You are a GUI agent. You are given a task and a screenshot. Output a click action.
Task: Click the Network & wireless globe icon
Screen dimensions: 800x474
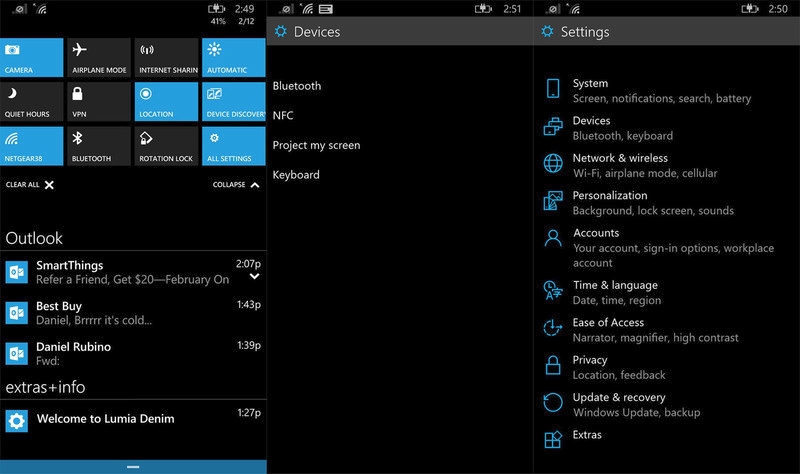(x=553, y=163)
